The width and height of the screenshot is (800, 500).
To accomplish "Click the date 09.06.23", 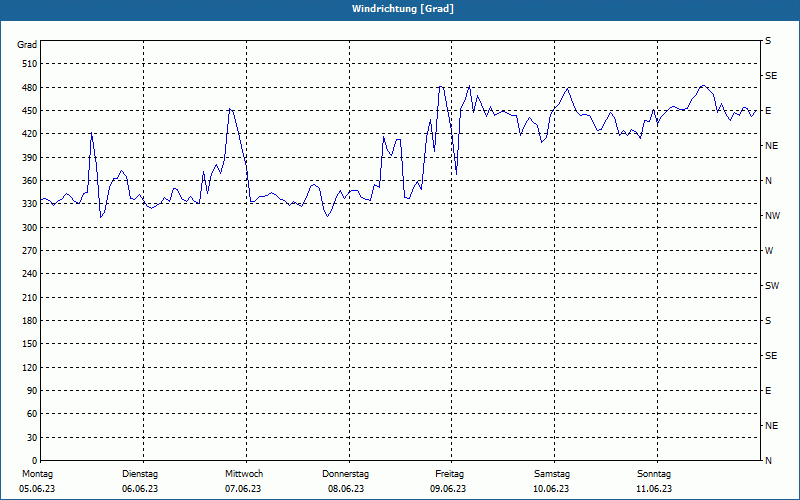I will tap(448, 489).
